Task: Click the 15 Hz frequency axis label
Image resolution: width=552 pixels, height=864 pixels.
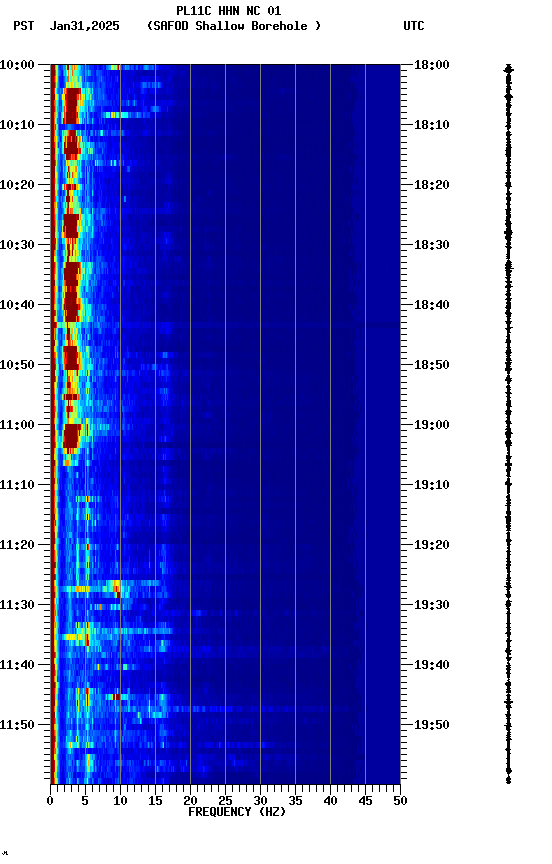Action: point(155,802)
